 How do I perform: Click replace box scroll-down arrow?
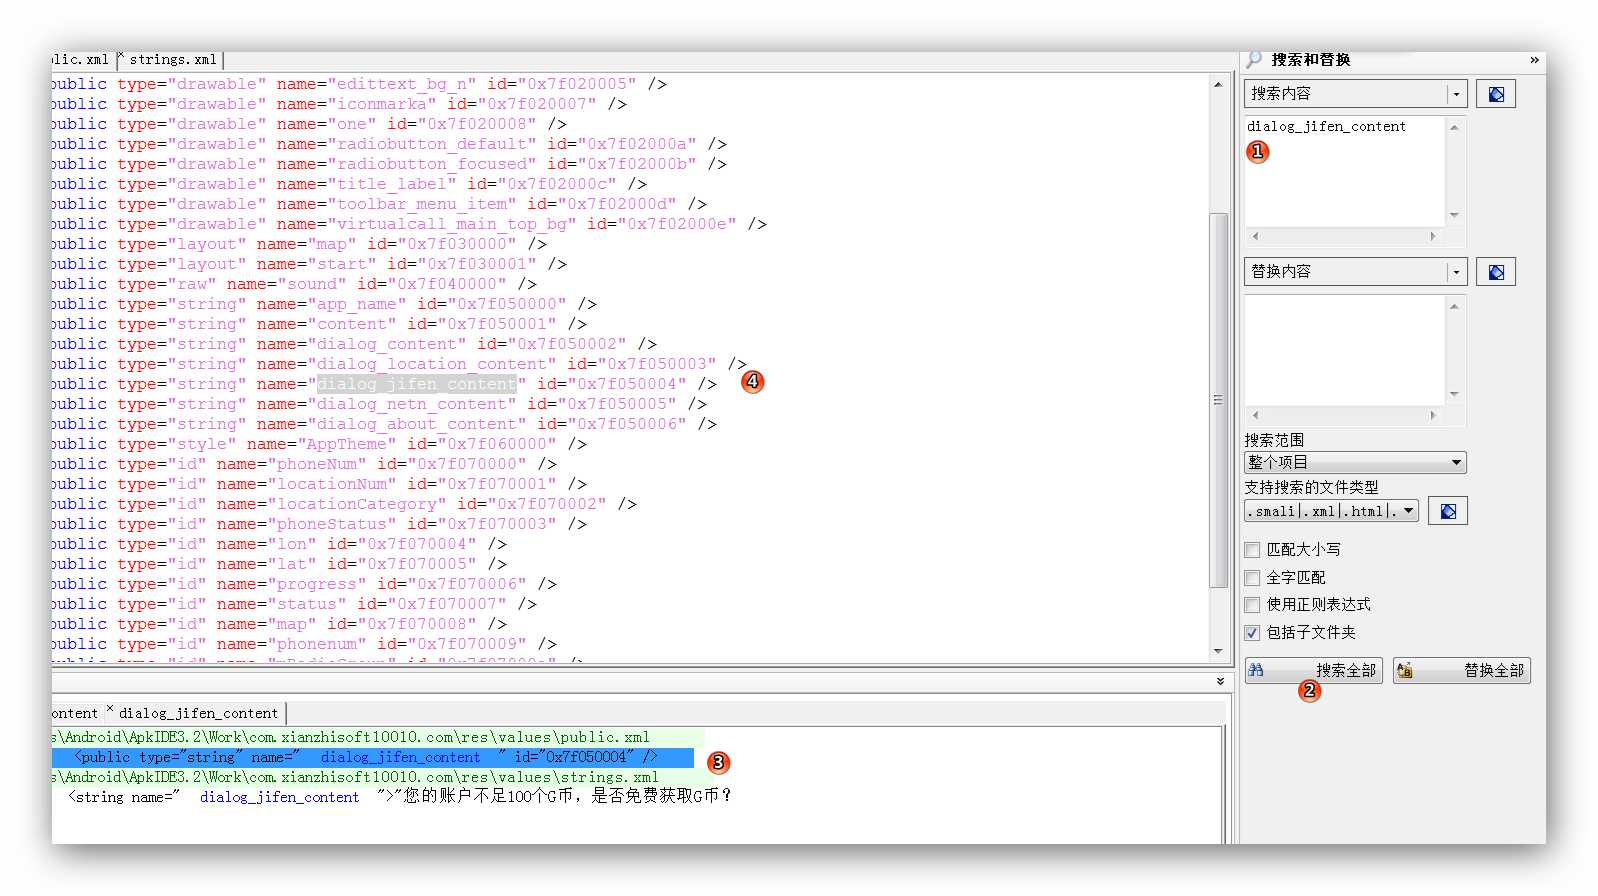[x=1454, y=394]
